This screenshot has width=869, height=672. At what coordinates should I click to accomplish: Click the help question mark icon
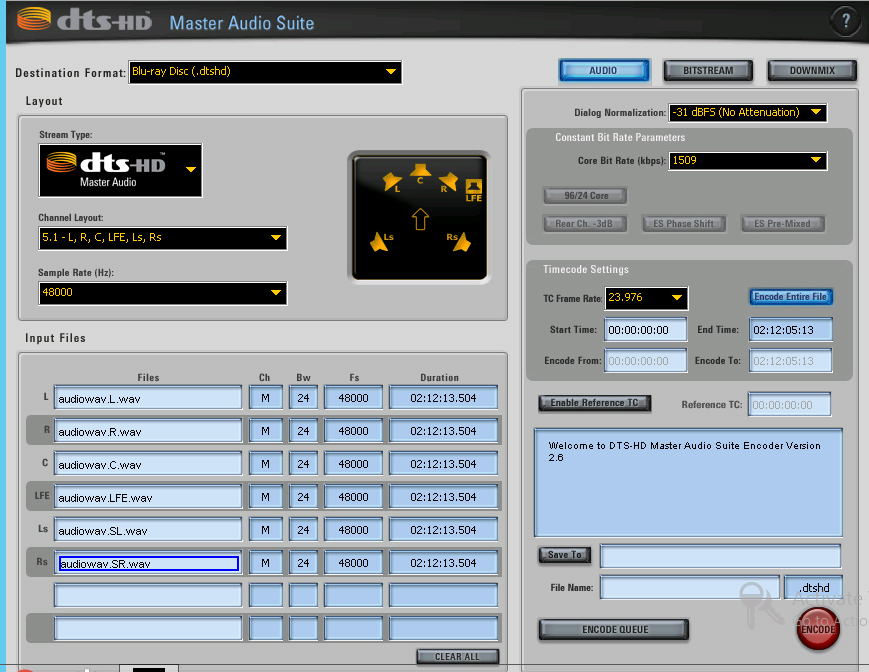844,20
